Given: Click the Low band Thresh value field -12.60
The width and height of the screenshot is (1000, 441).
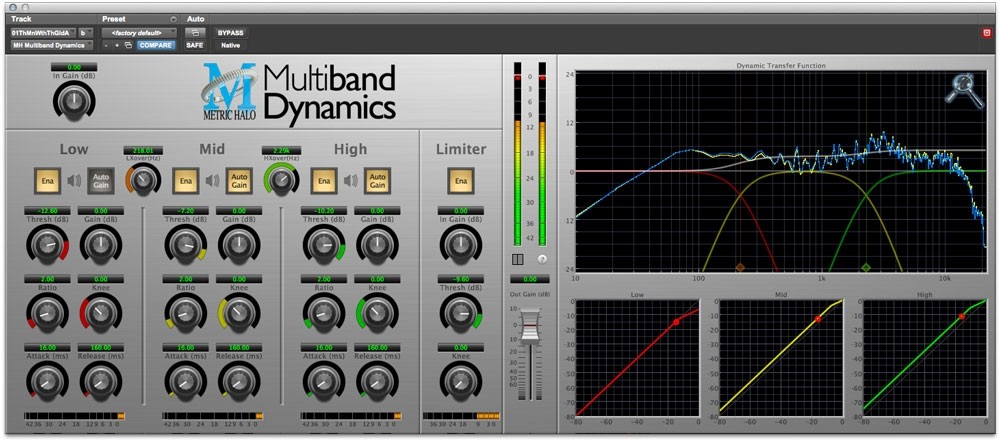Looking at the screenshot, I should click(47, 211).
